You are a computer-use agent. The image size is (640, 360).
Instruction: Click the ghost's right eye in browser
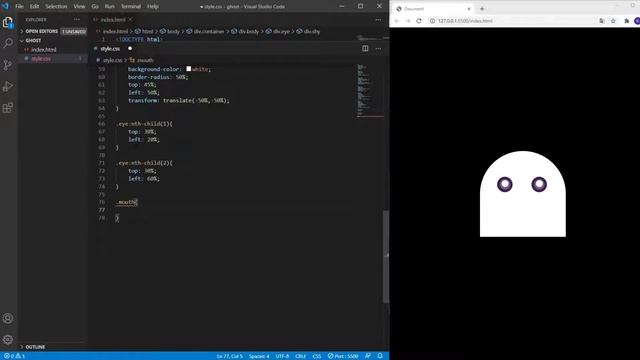539,184
